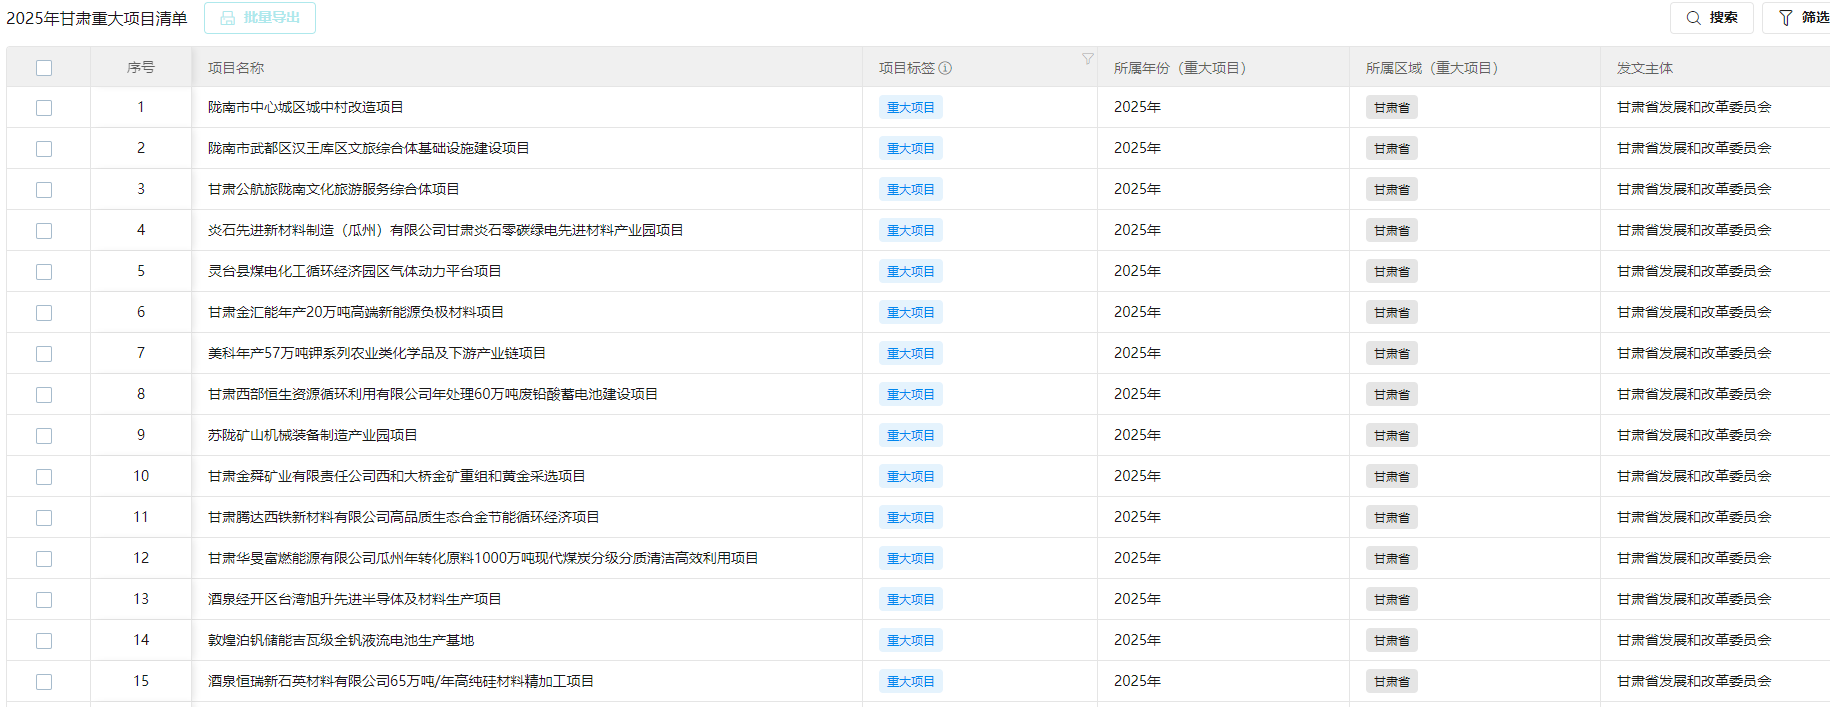This screenshot has width=1830, height=707.
Task: Click the 所属年份（重大项目） column header
Action: [x=1180, y=68]
